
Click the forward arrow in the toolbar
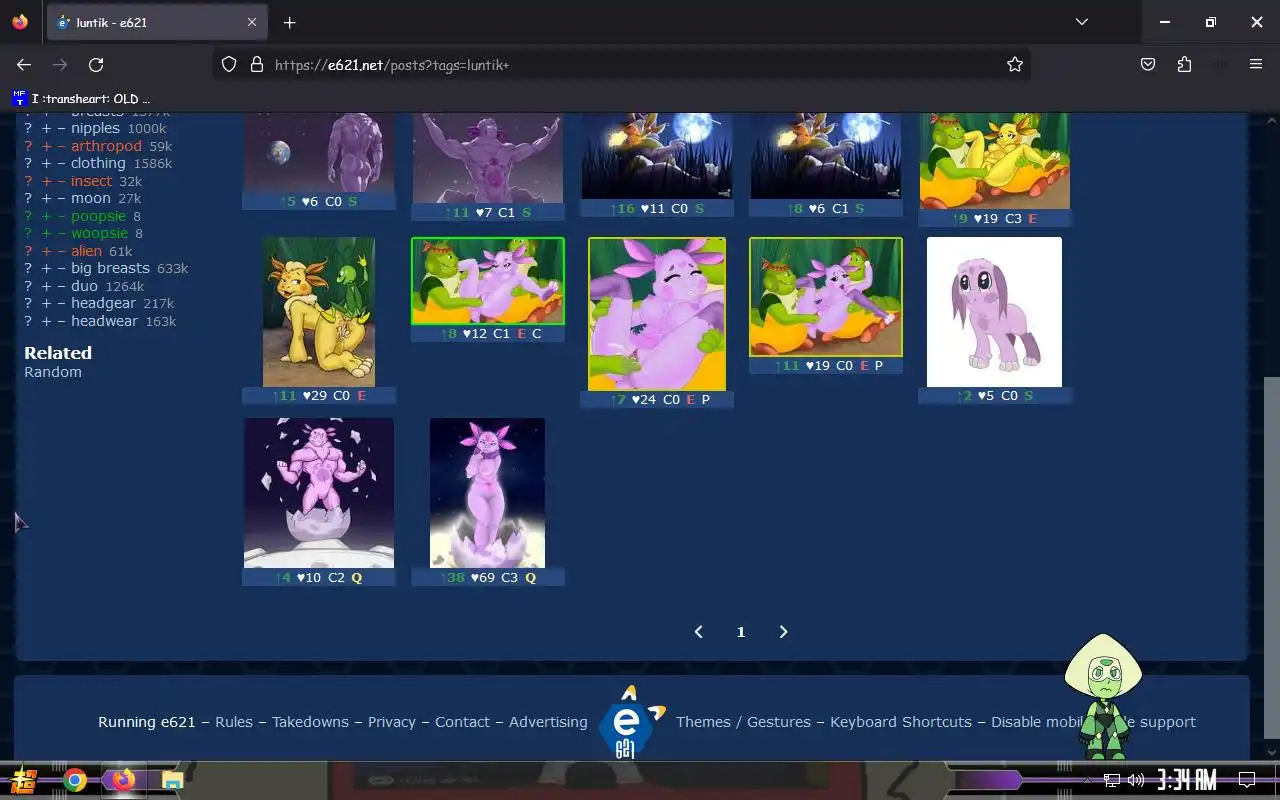[x=60, y=64]
